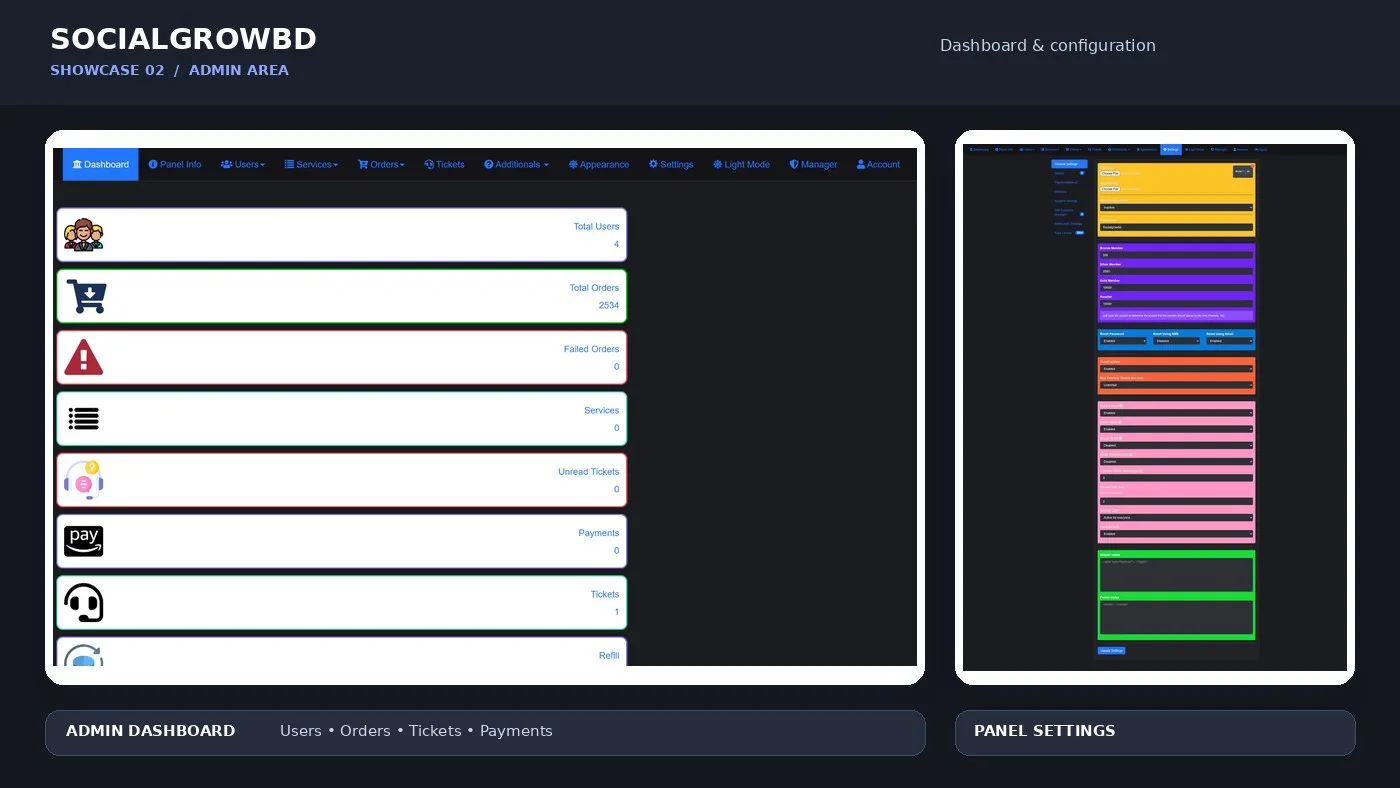
Task: Click the Unread Tickets headset icon
Action: [x=83, y=480]
